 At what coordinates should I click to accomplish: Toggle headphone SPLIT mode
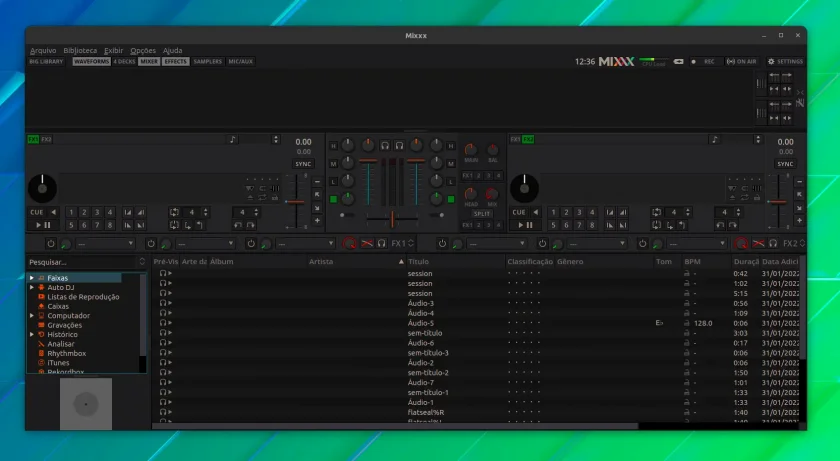[482, 214]
